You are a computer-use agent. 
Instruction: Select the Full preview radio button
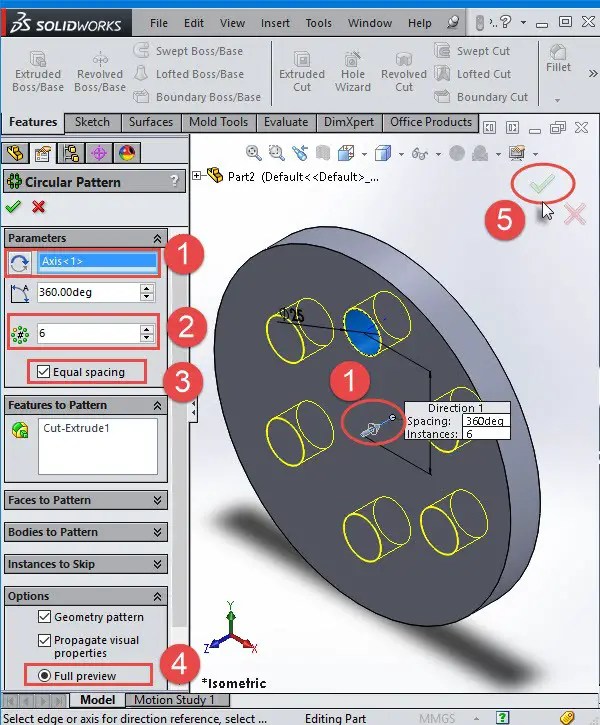tap(44, 676)
